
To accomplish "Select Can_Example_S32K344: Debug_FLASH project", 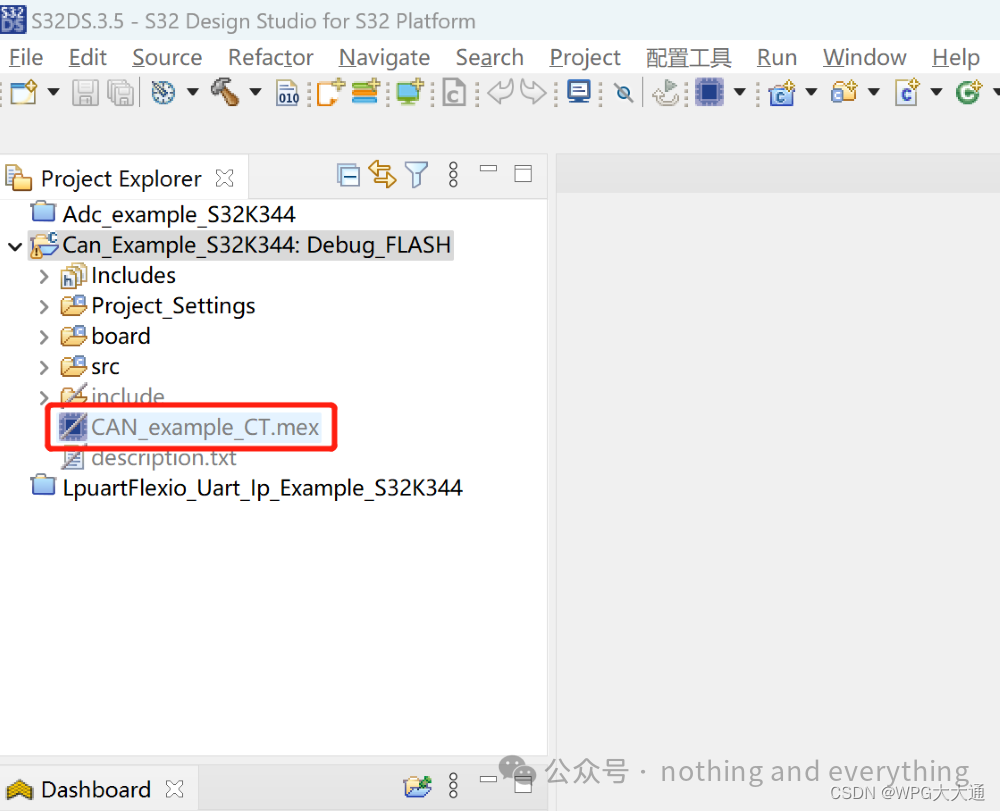I will [x=241, y=245].
